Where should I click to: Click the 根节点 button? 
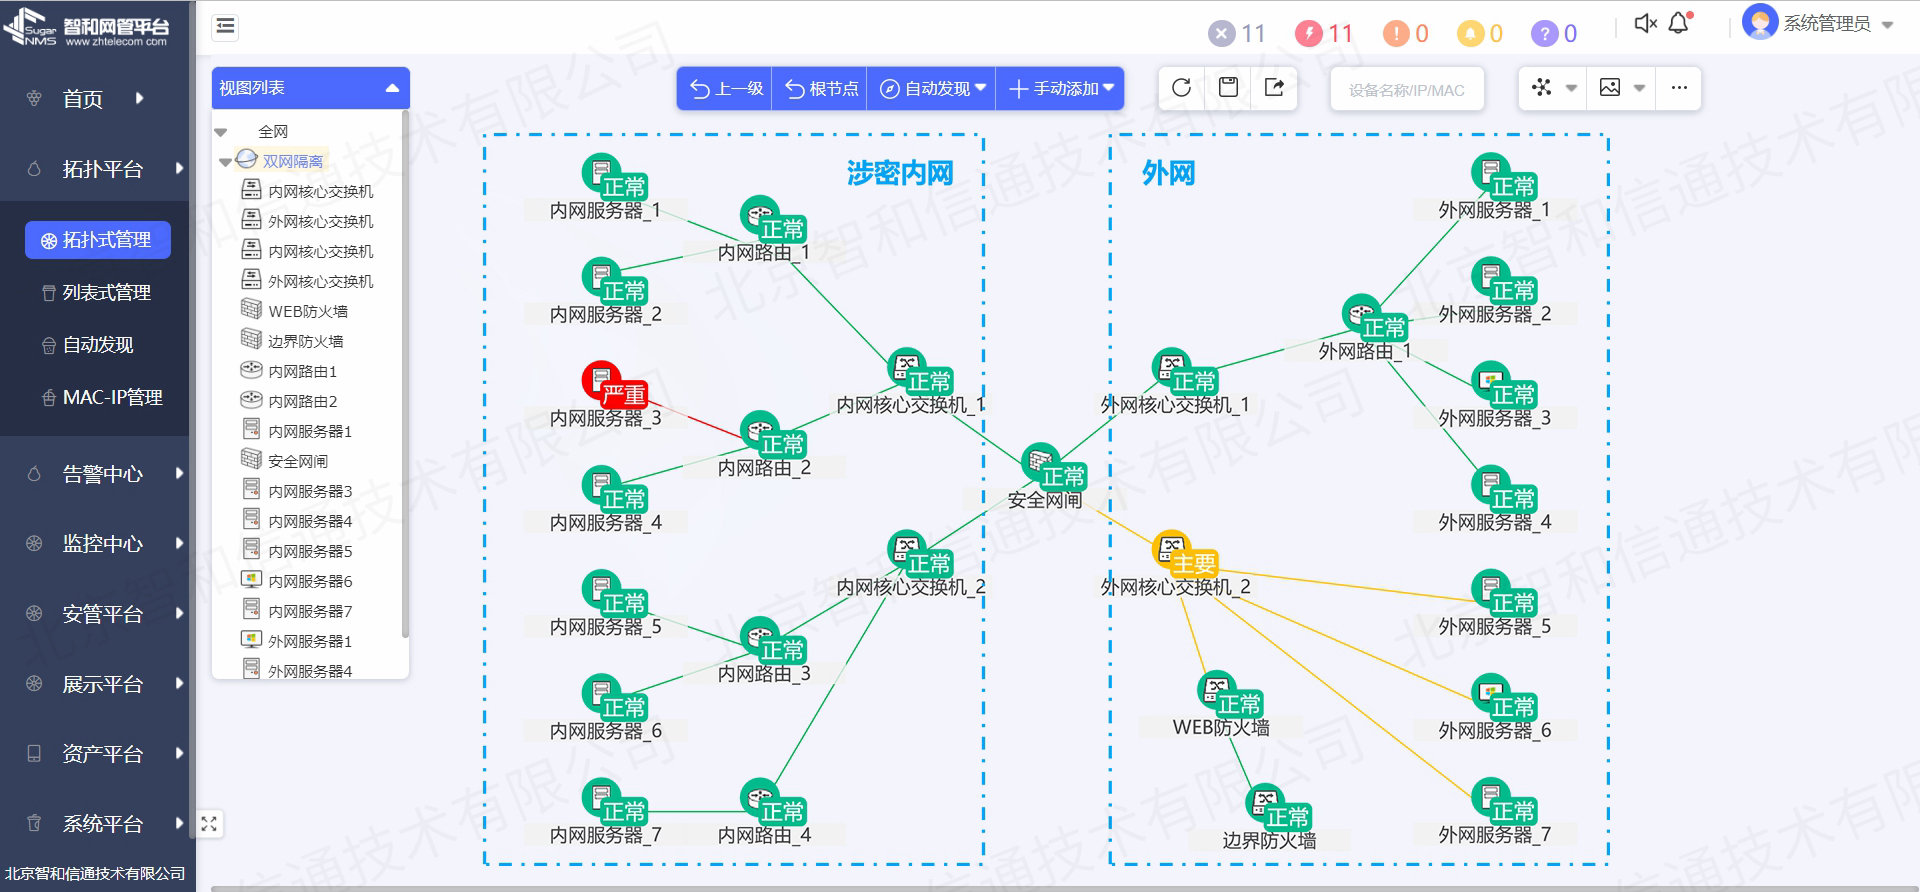(x=821, y=88)
